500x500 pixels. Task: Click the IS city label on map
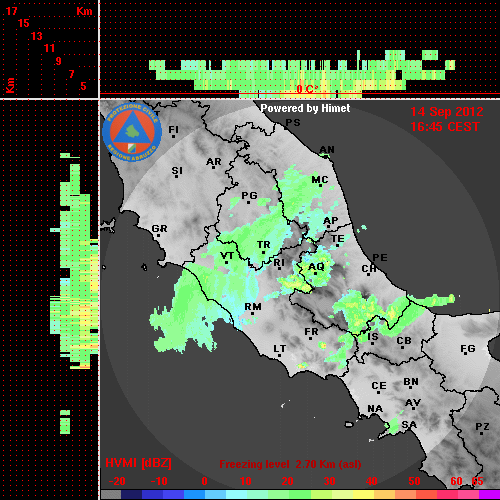coord(373,337)
